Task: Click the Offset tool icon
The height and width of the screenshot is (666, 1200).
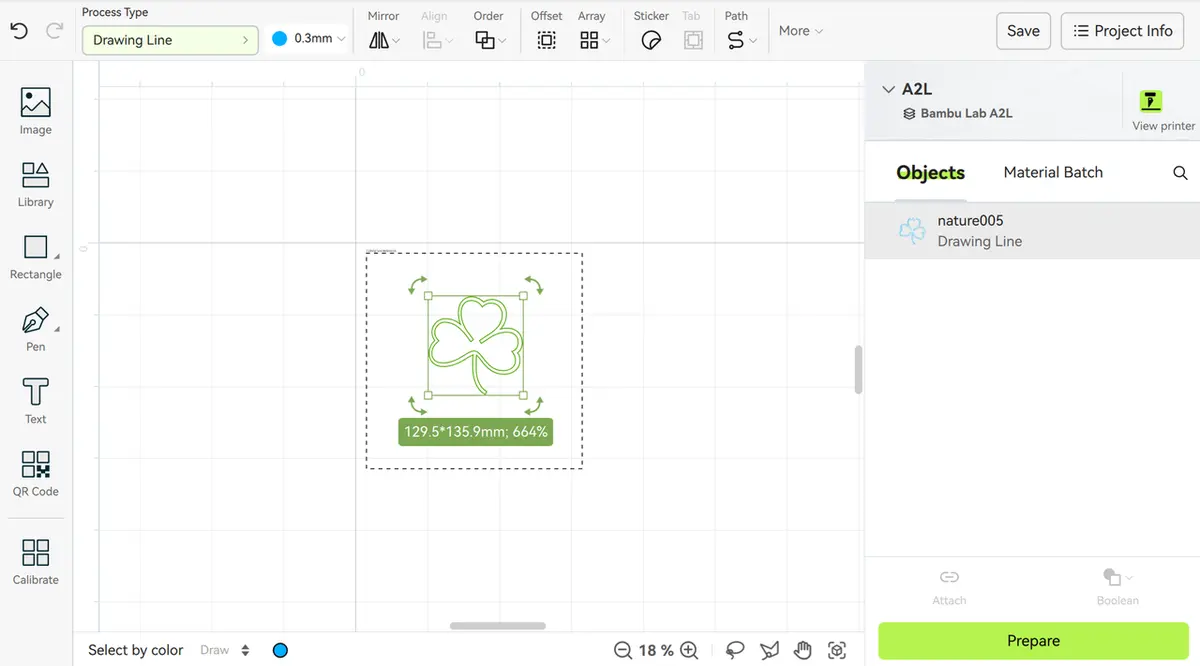Action: click(x=546, y=41)
